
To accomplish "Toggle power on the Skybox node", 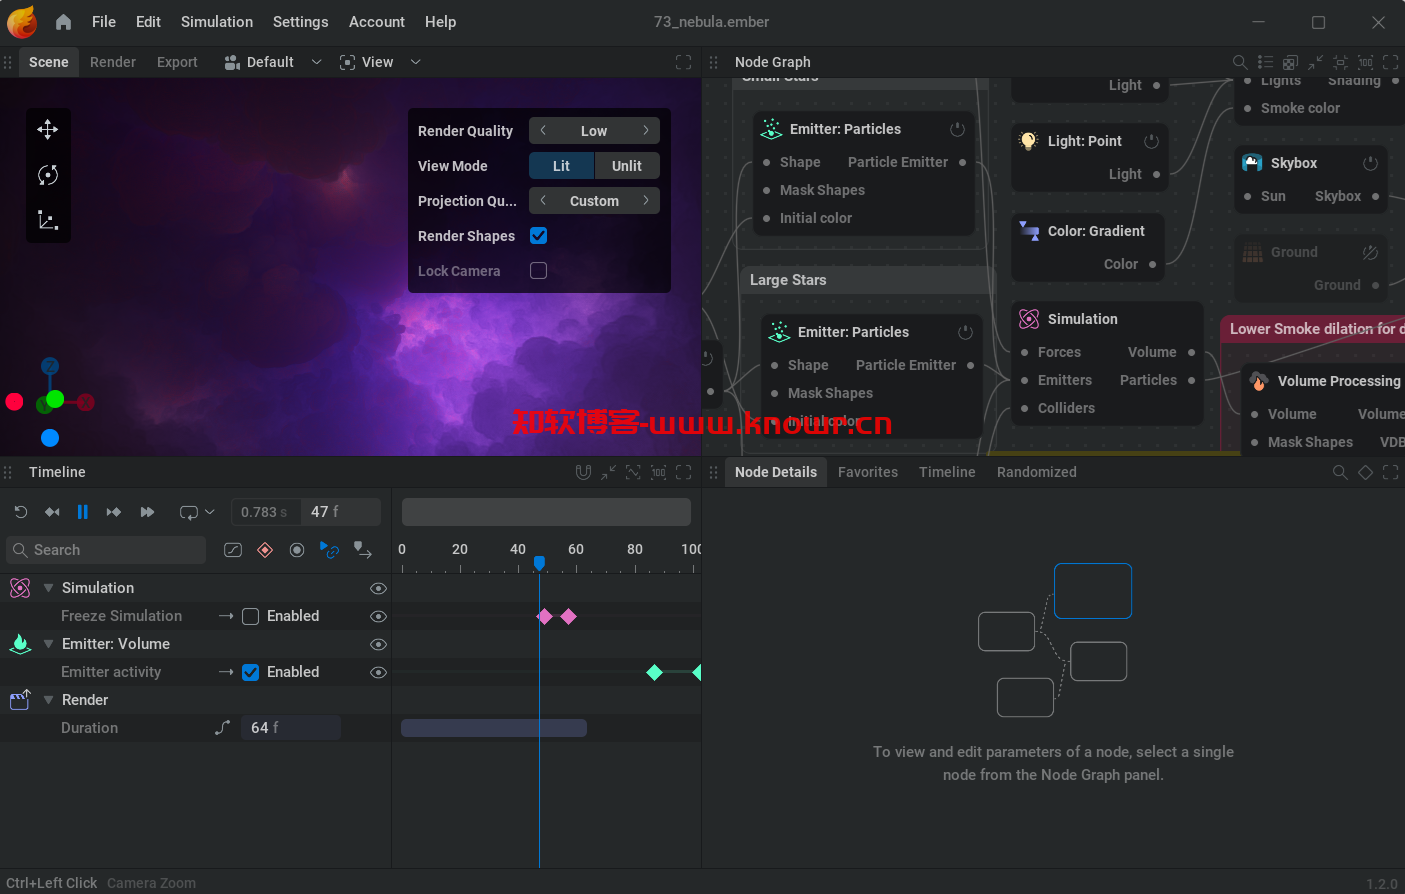I will (x=1370, y=163).
